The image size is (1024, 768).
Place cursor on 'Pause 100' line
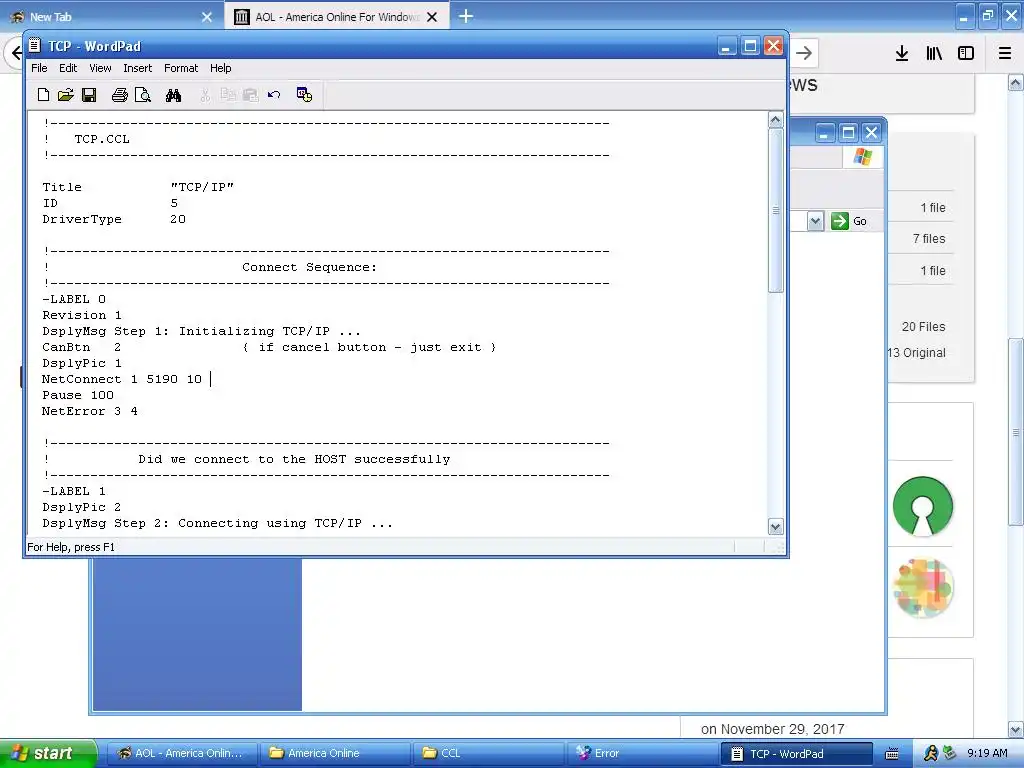pos(78,395)
